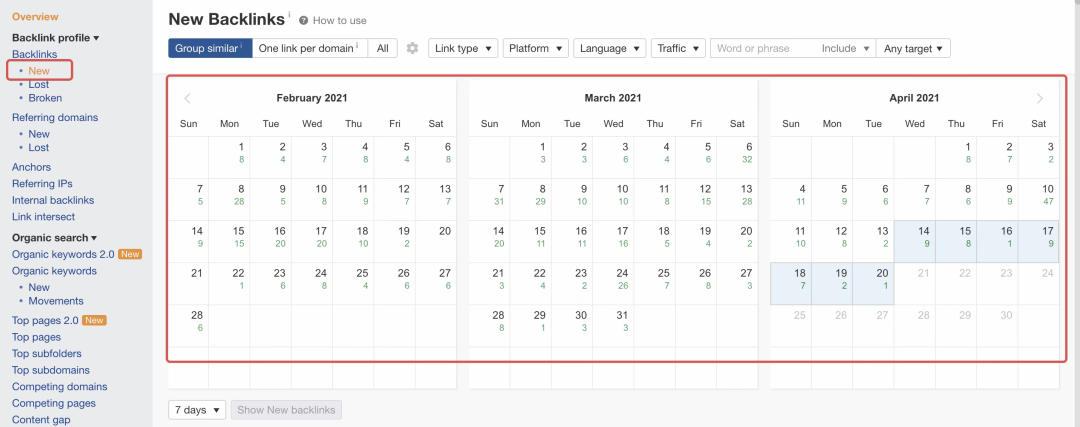Screen dimensions: 1080x427
Task: Open Organic keywords in the sidebar
Action: coord(54,271)
